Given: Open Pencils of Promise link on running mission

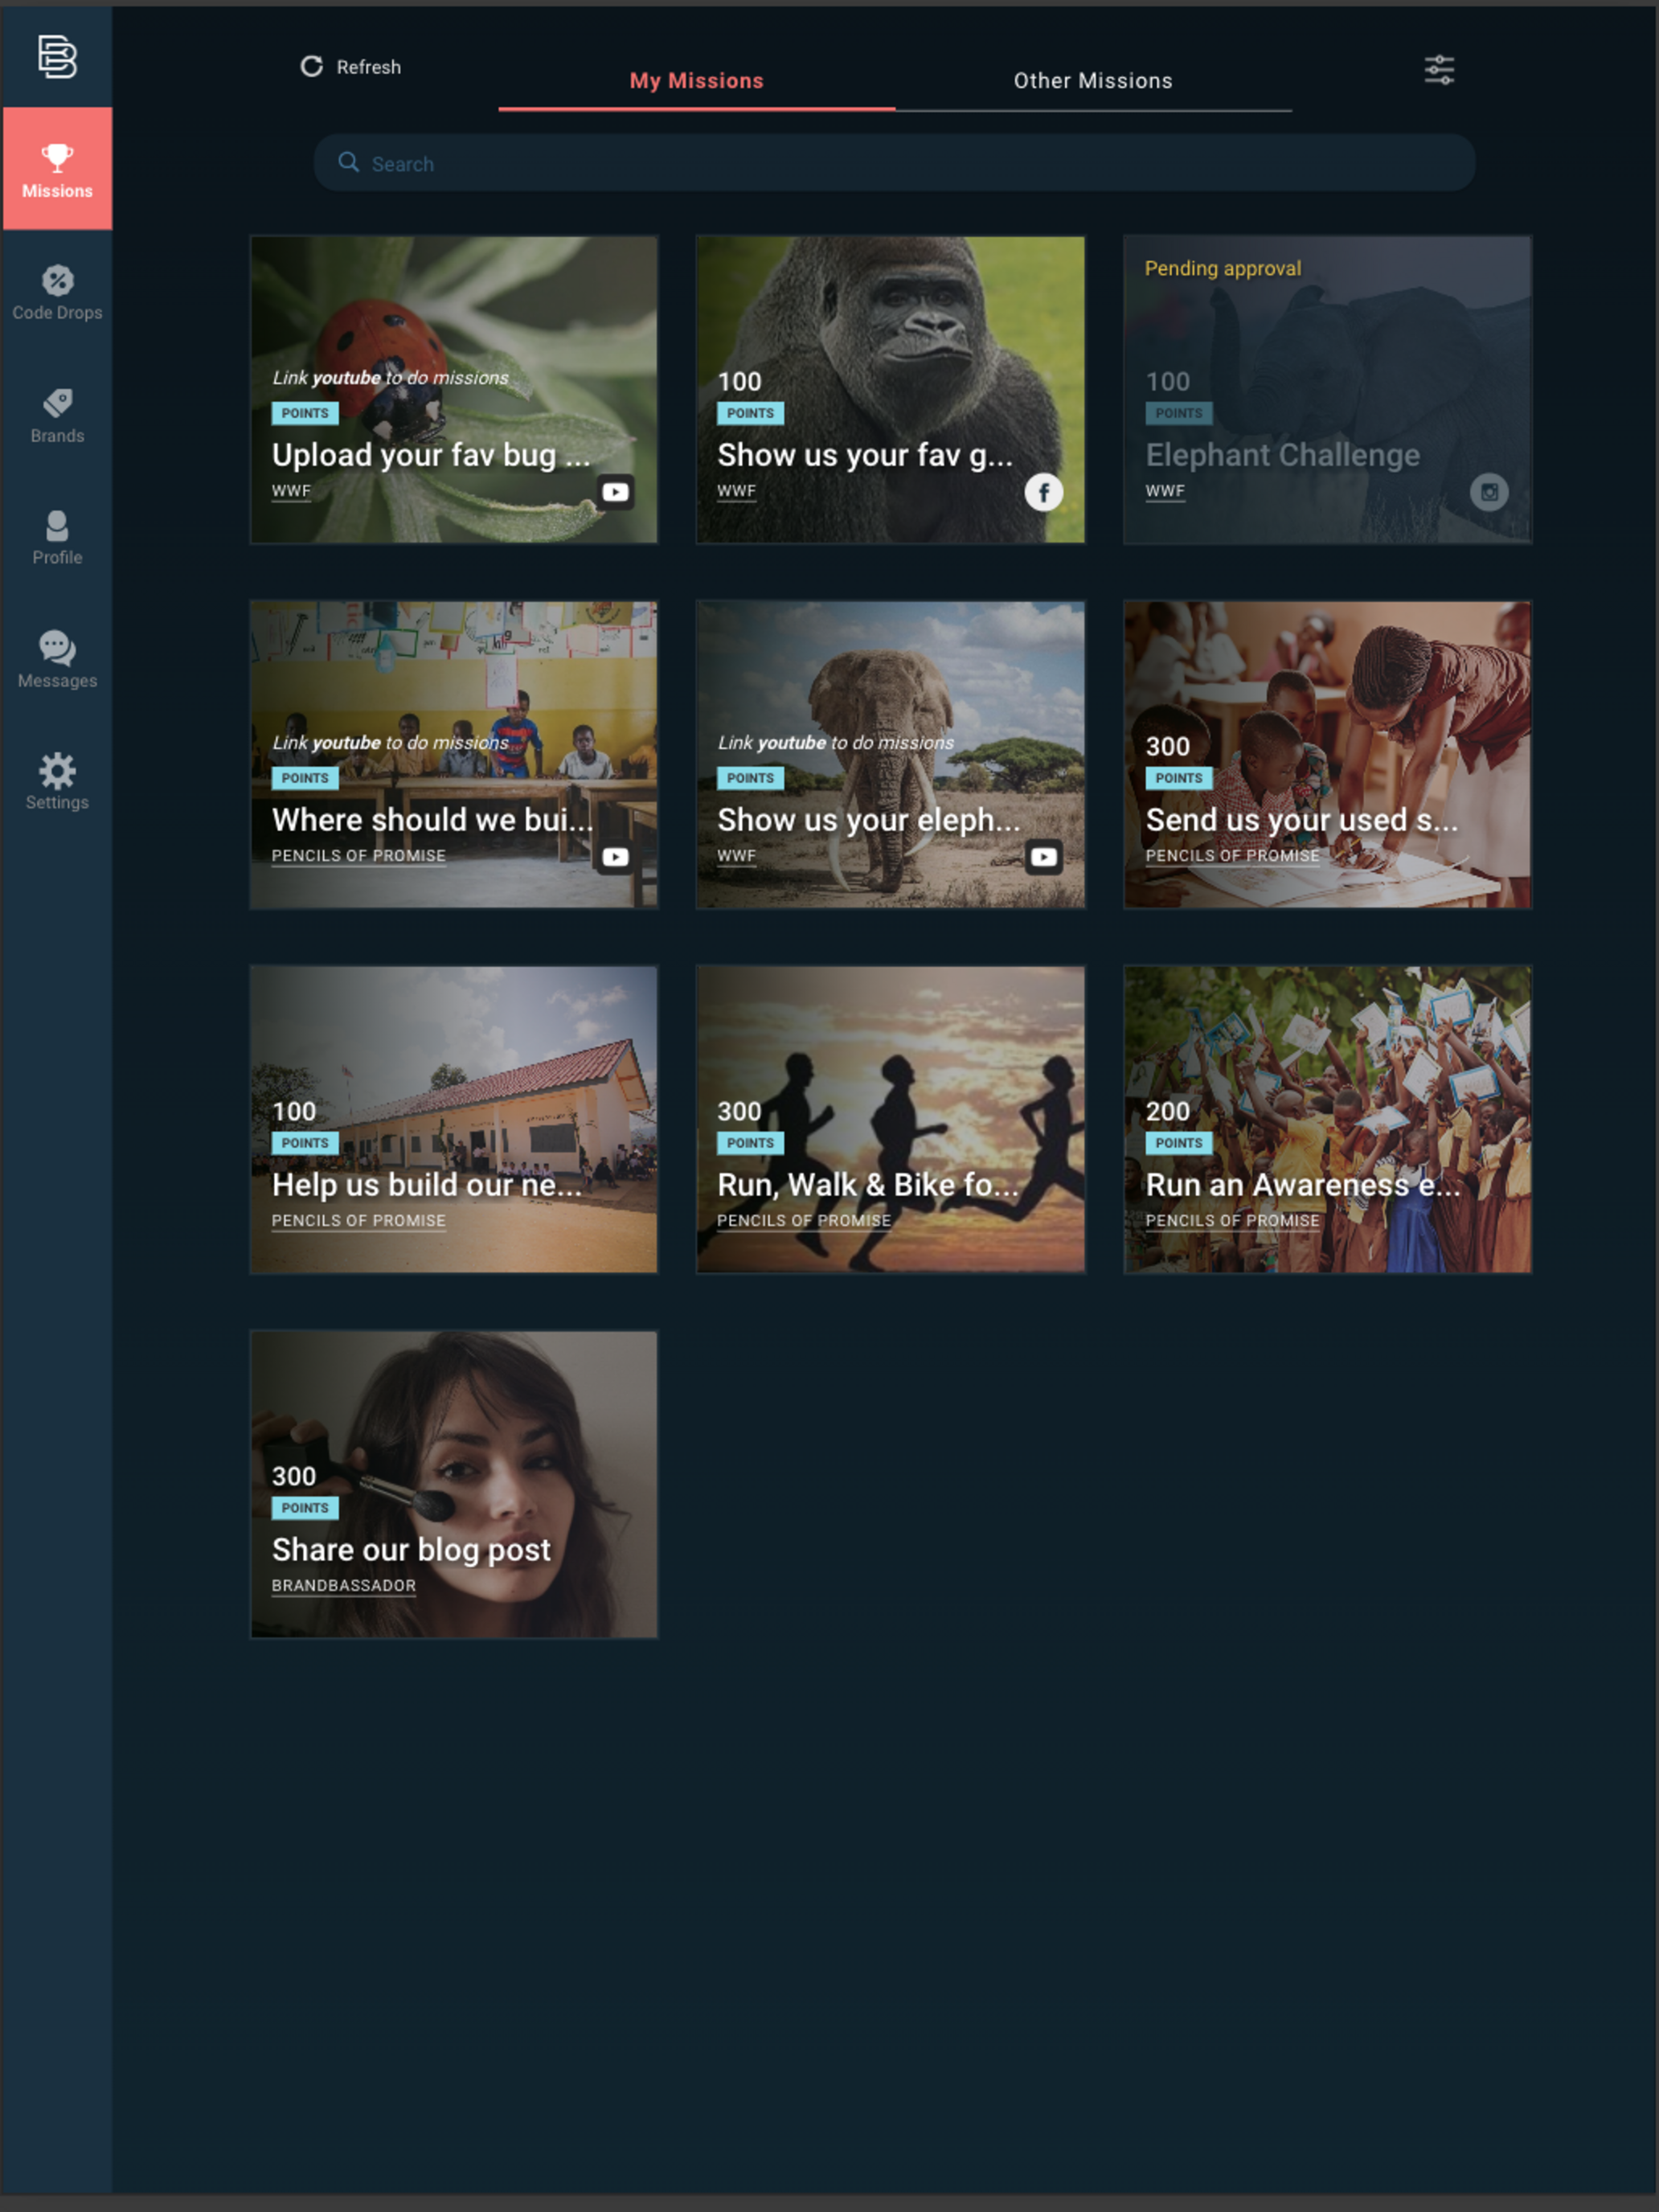Looking at the screenshot, I should click(803, 1221).
